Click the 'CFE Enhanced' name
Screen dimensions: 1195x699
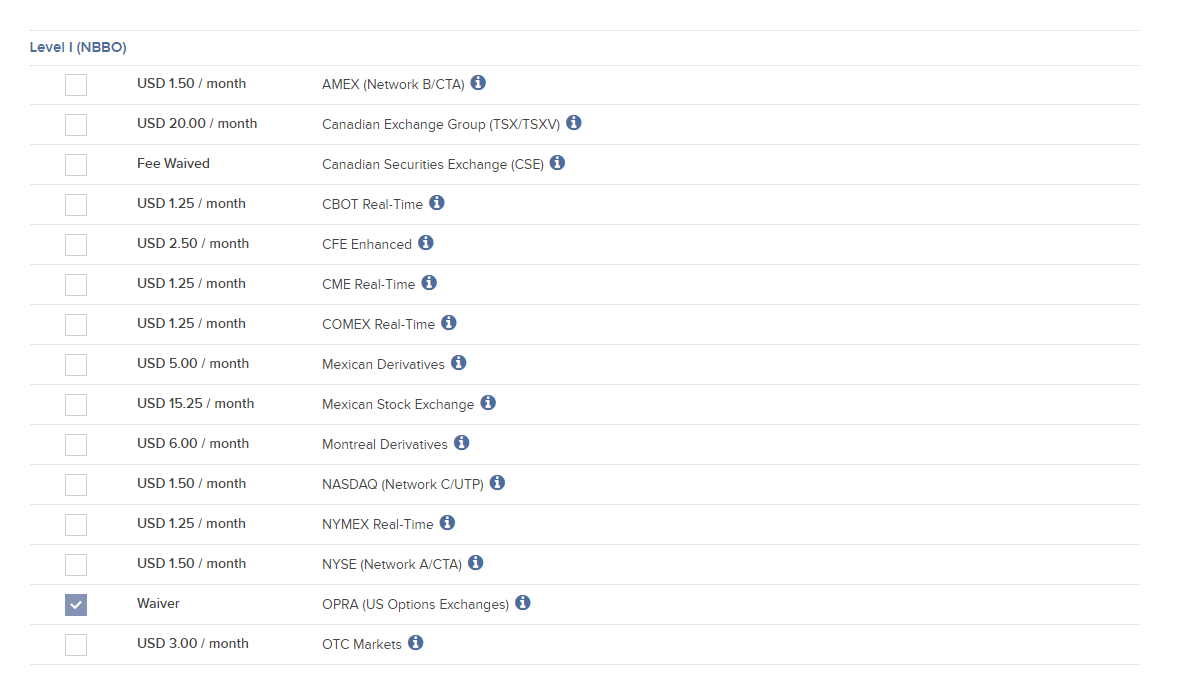click(367, 244)
